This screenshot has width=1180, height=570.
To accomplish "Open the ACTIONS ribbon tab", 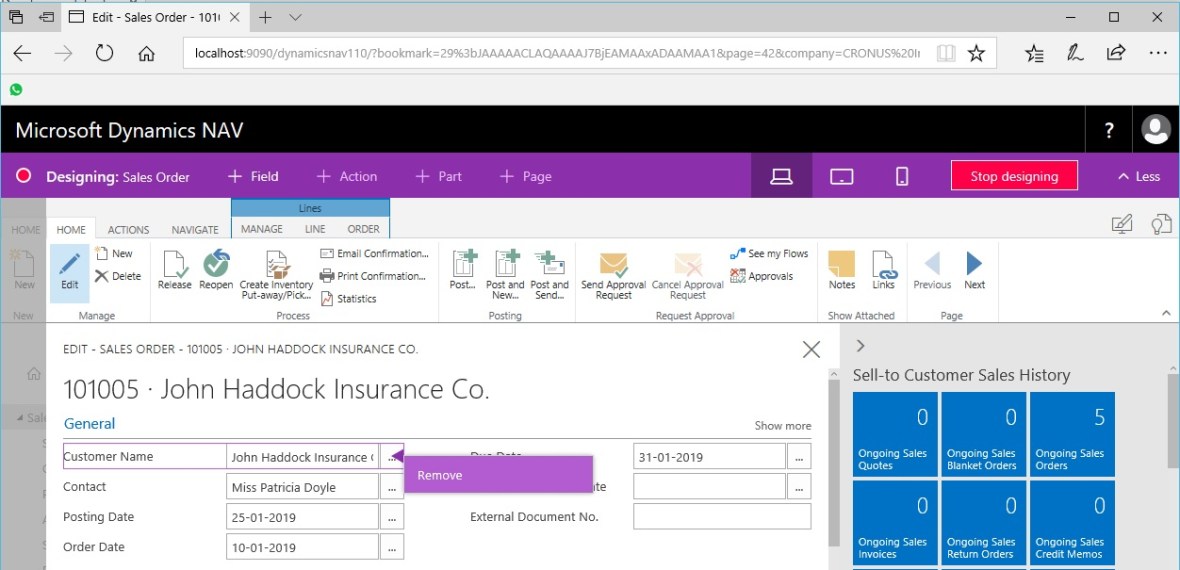I will click(x=128, y=230).
